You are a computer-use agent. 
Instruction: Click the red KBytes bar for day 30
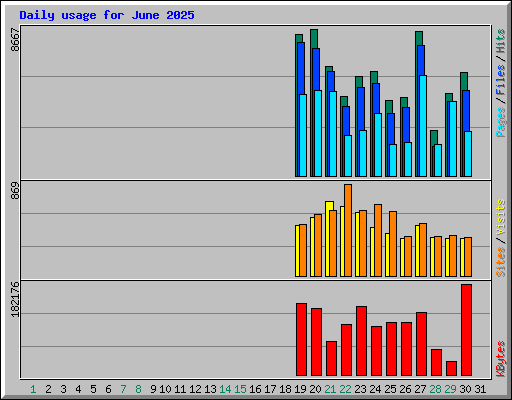(466, 330)
